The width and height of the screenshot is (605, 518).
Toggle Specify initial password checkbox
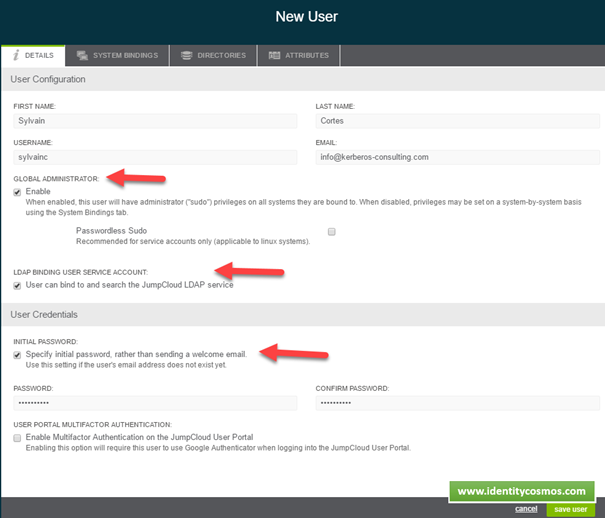click(17, 355)
